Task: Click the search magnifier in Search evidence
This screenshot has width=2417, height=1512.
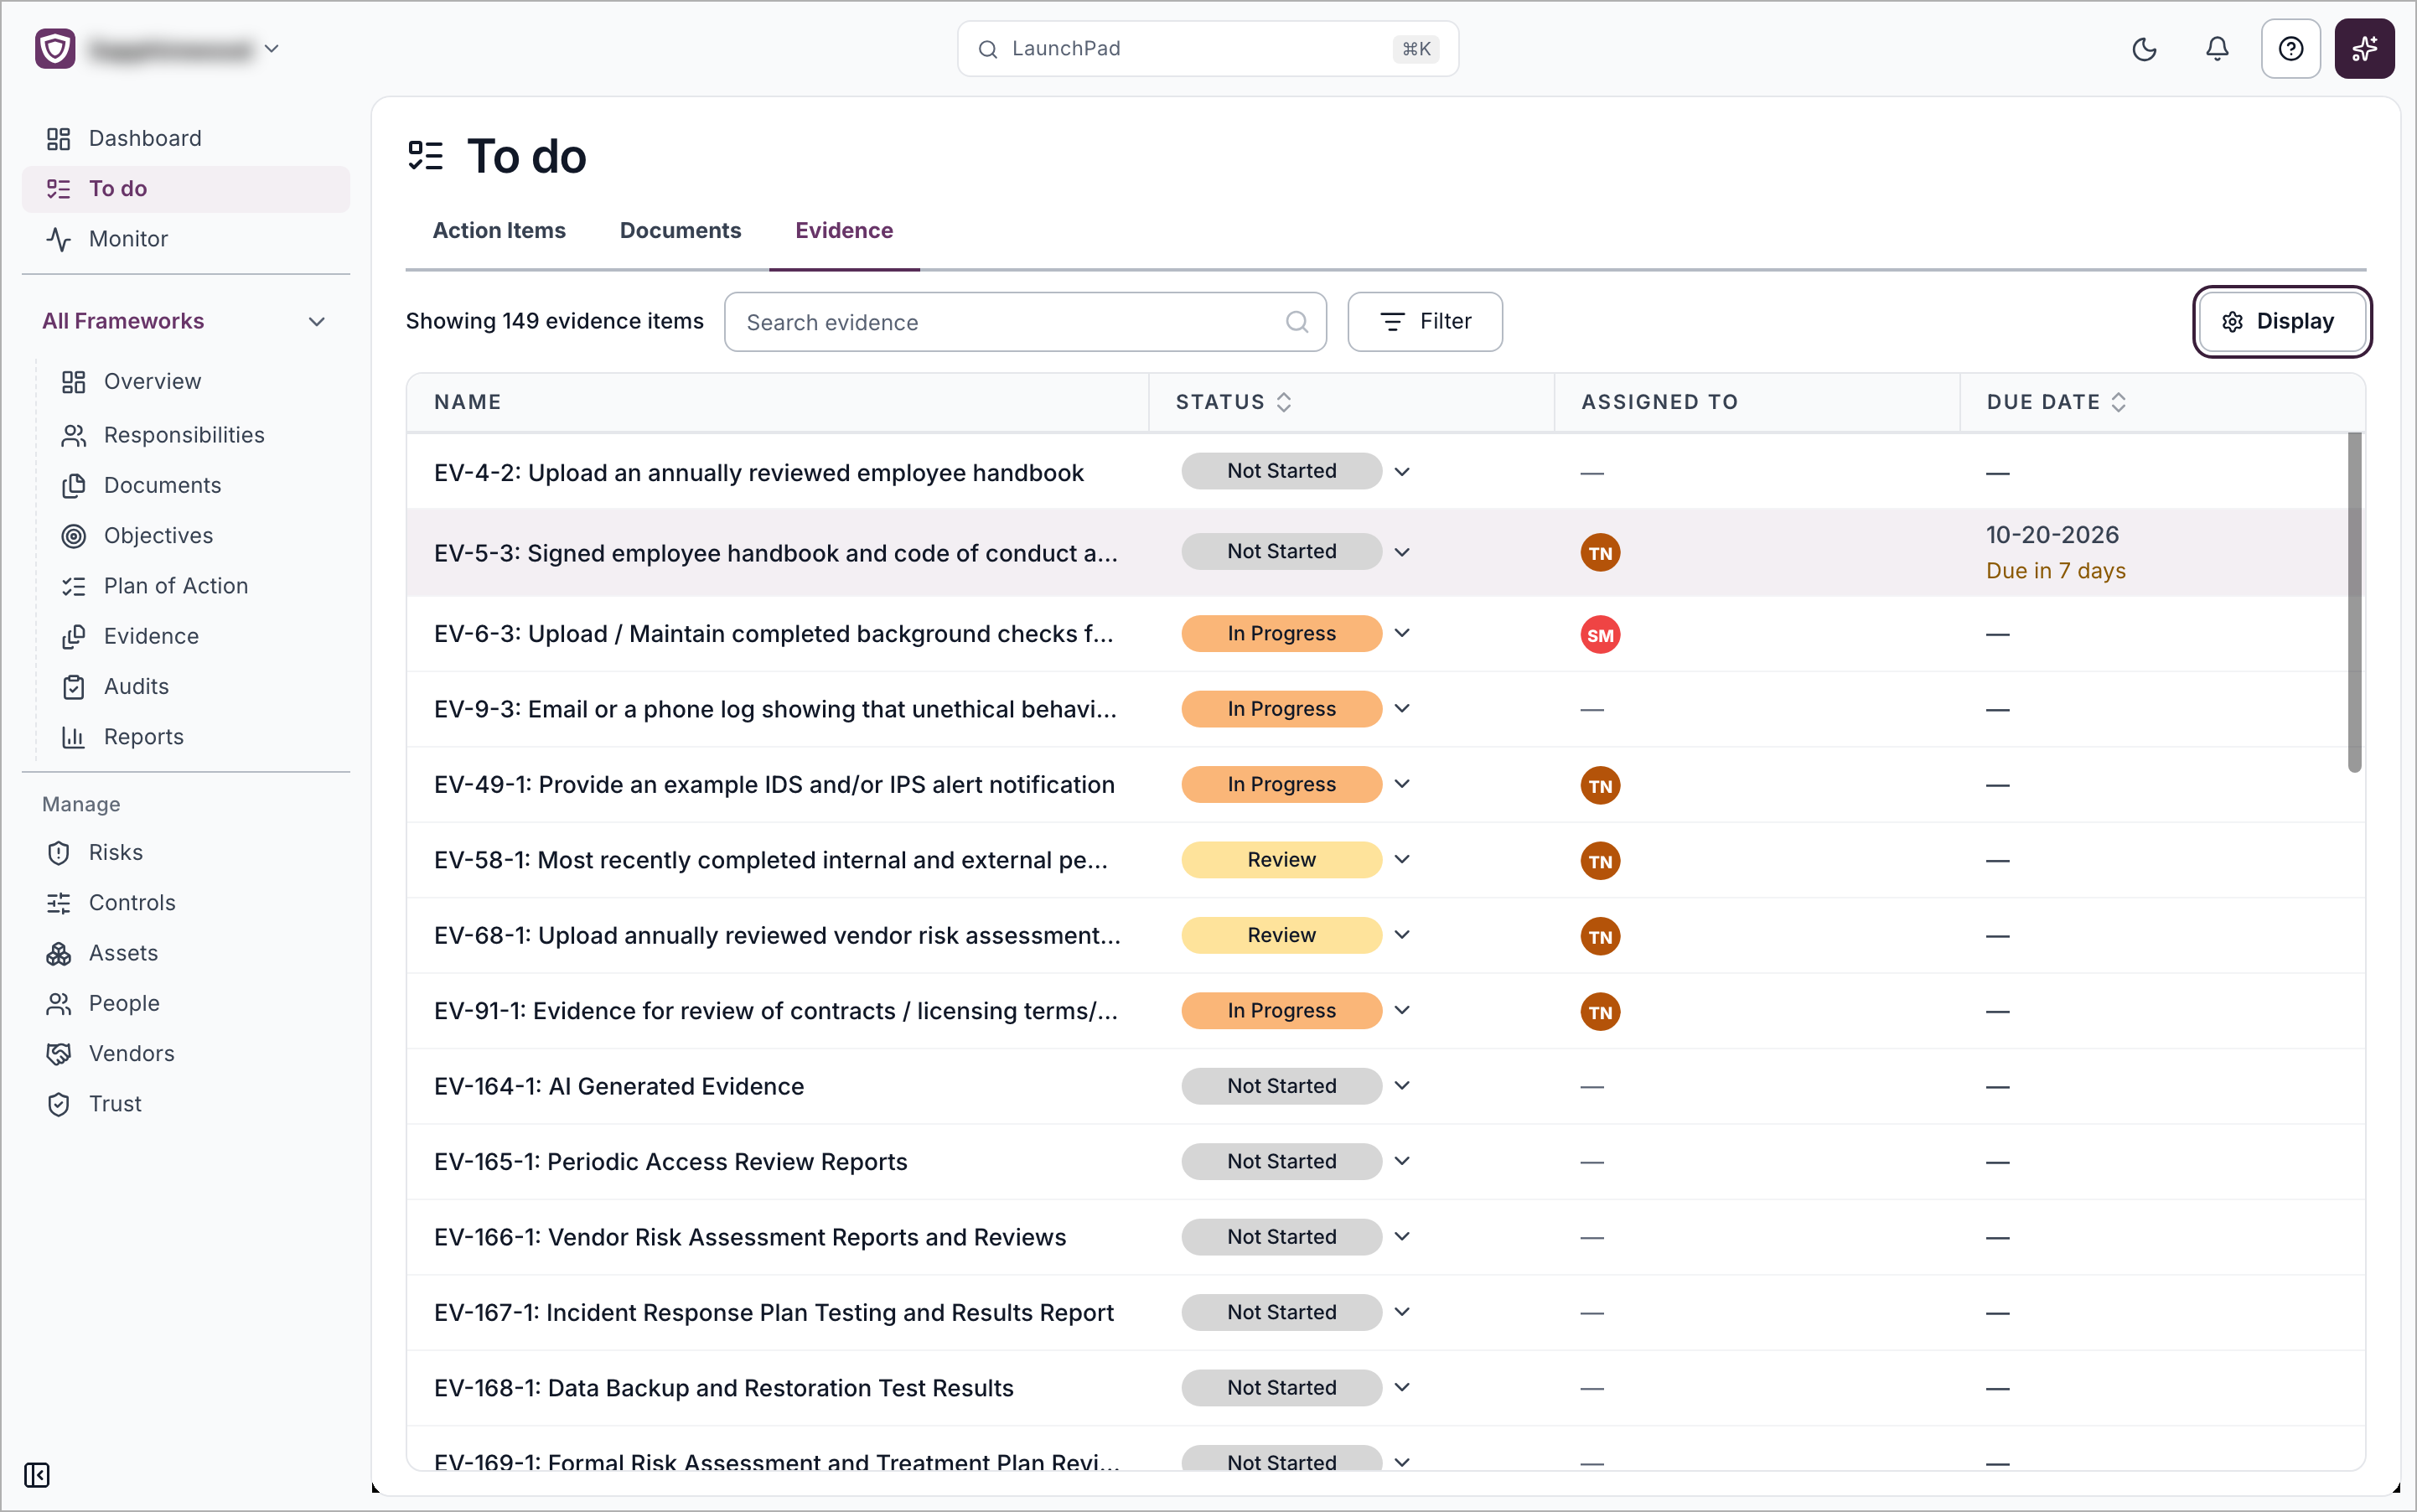Action: point(1296,322)
